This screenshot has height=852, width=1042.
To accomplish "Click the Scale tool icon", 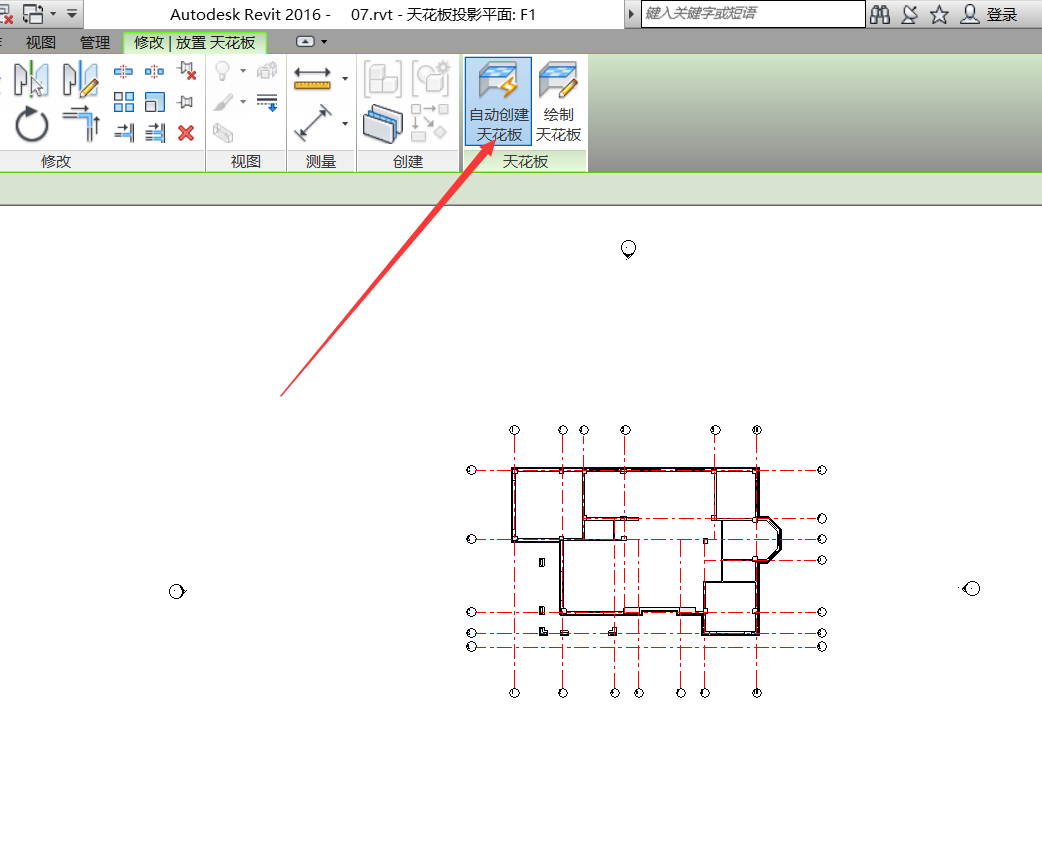I will [x=155, y=102].
